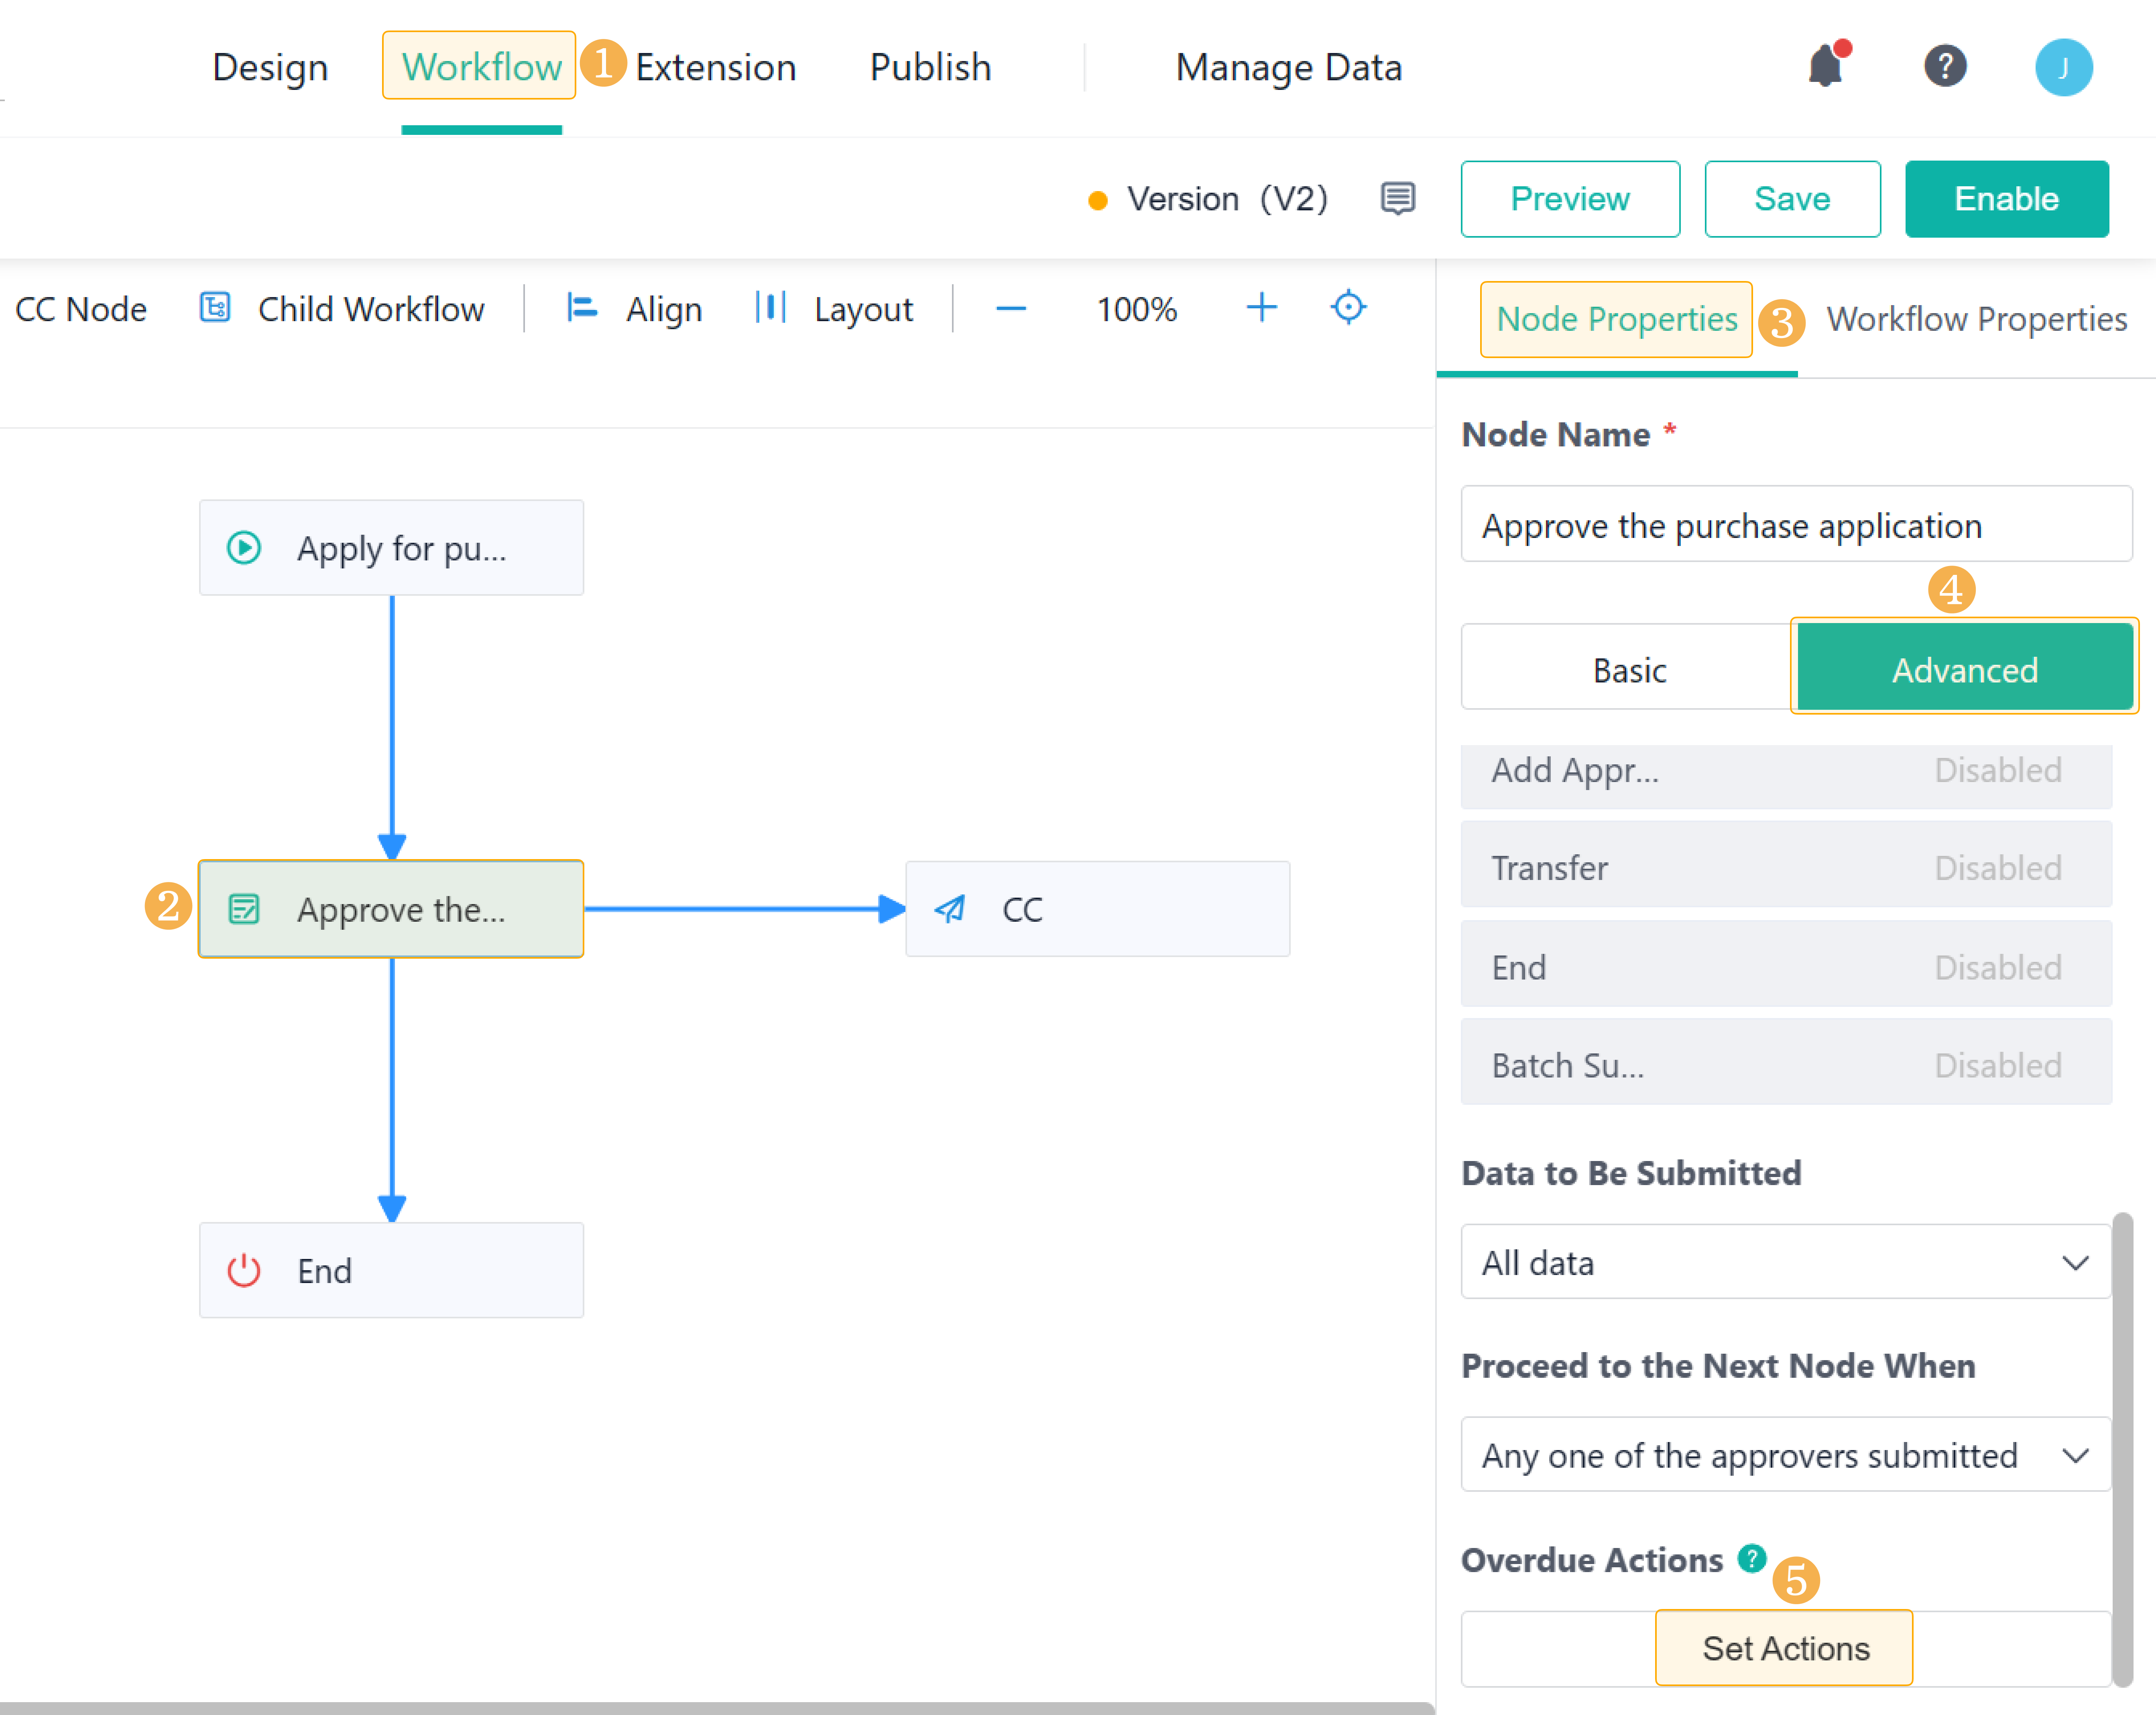Click the 100% zoom level text
The image size is (2156, 1715).
[1136, 309]
